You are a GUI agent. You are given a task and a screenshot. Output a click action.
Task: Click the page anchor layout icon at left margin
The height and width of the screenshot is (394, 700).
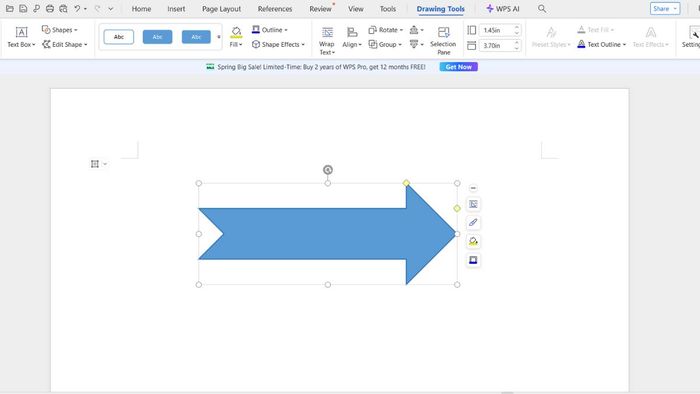[x=95, y=164]
